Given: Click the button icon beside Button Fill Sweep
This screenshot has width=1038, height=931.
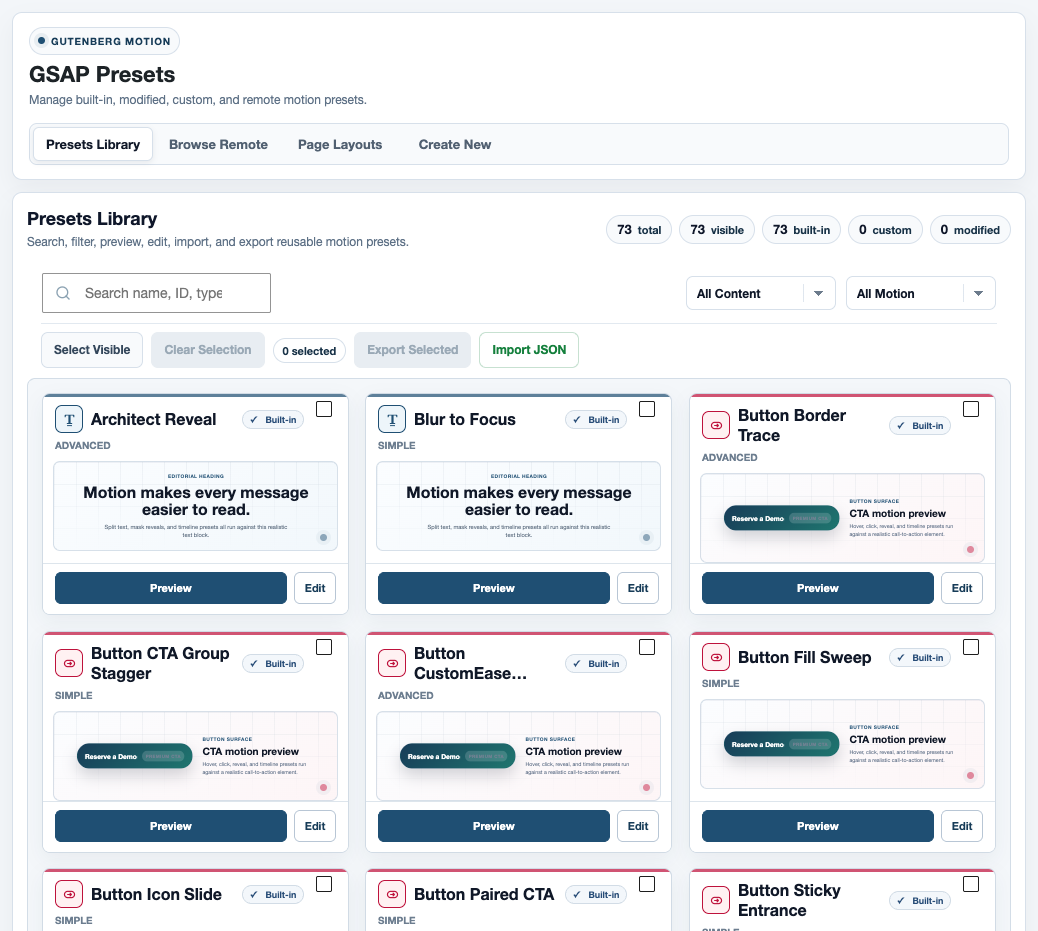Looking at the screenshot, I should coord(716,658).
